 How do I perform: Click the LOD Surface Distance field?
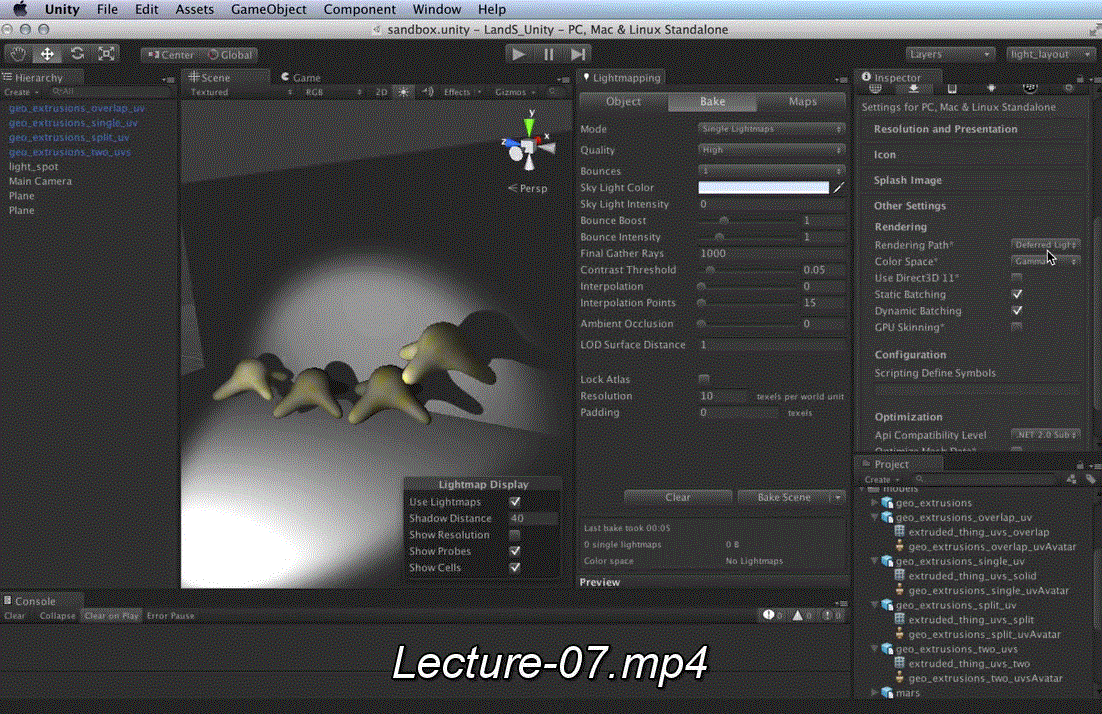[x=771, y=345]
